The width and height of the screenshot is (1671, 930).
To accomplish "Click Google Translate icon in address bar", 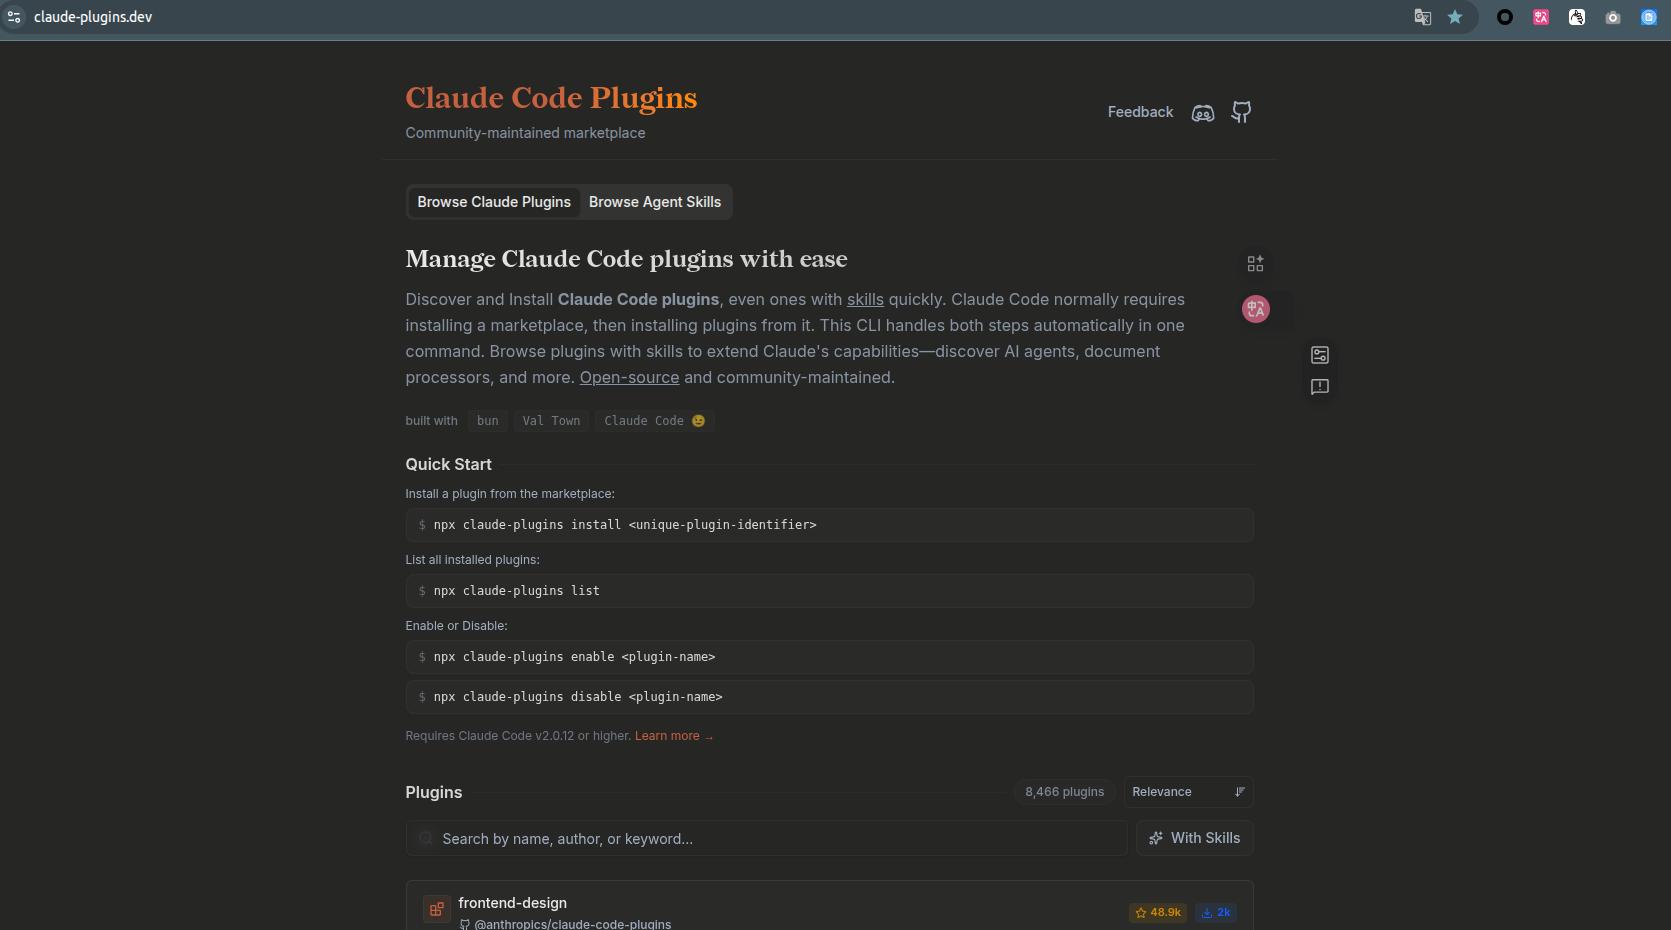I will pyautogui.click(x=1422, y=17).
